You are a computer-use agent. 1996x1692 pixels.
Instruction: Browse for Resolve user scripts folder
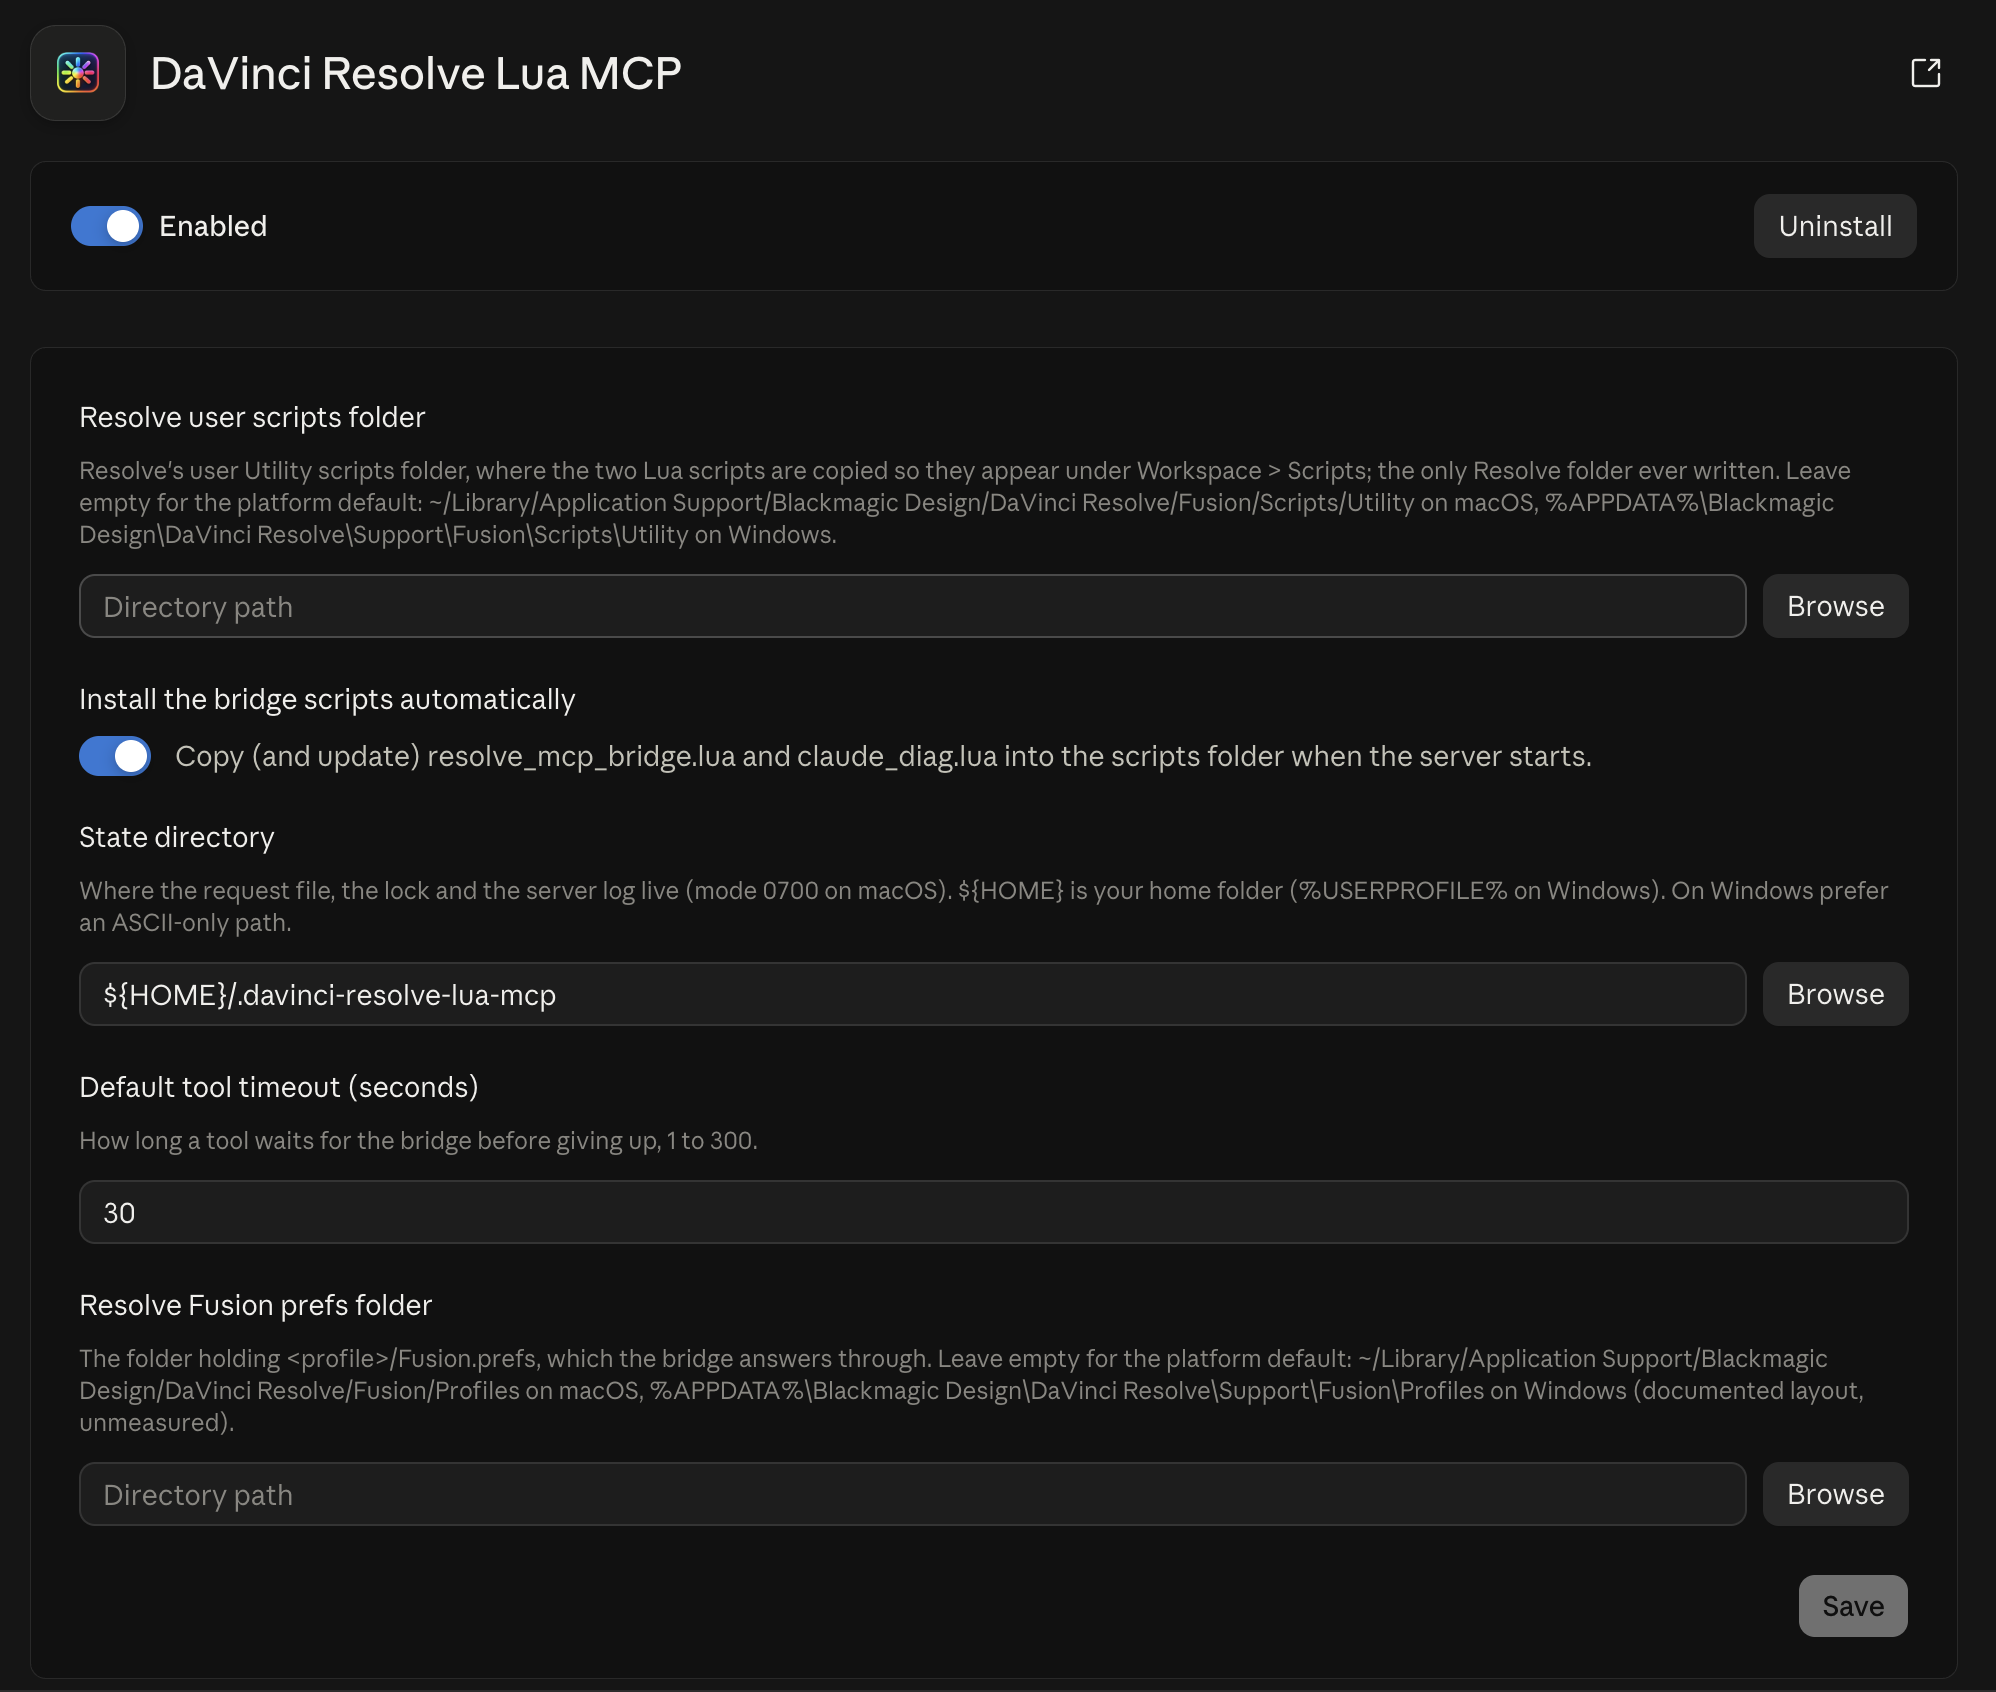coord(1835,606)
